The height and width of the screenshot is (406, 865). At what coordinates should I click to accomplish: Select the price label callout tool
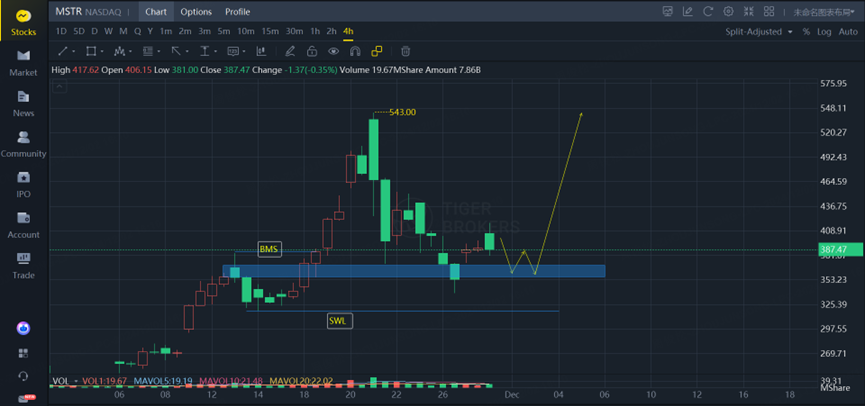(x=233, y=51)
